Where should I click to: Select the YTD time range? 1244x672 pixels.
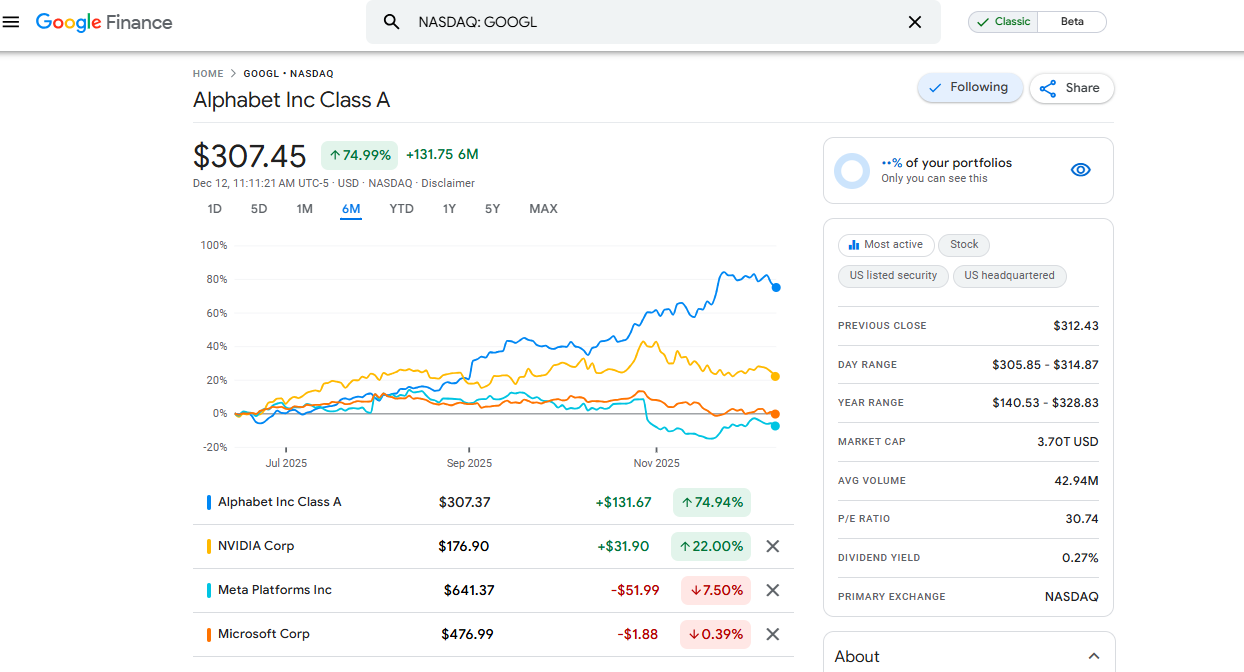(401, 209)
